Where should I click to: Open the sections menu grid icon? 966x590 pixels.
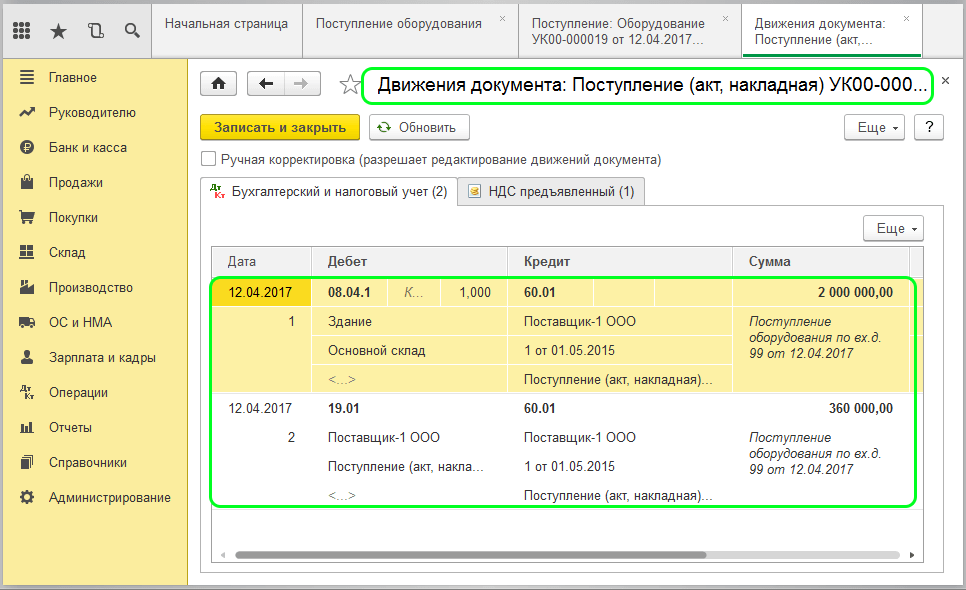point(22,30)
